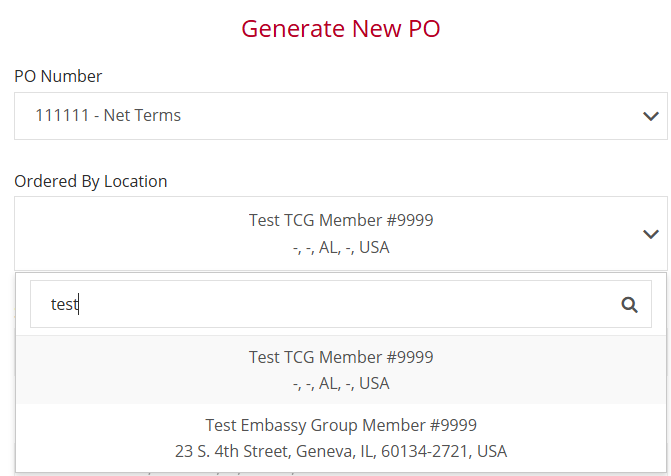This screenshot has width=671, height=476.
Task: Click the search magnifier icon
Action: pos(629,305)
